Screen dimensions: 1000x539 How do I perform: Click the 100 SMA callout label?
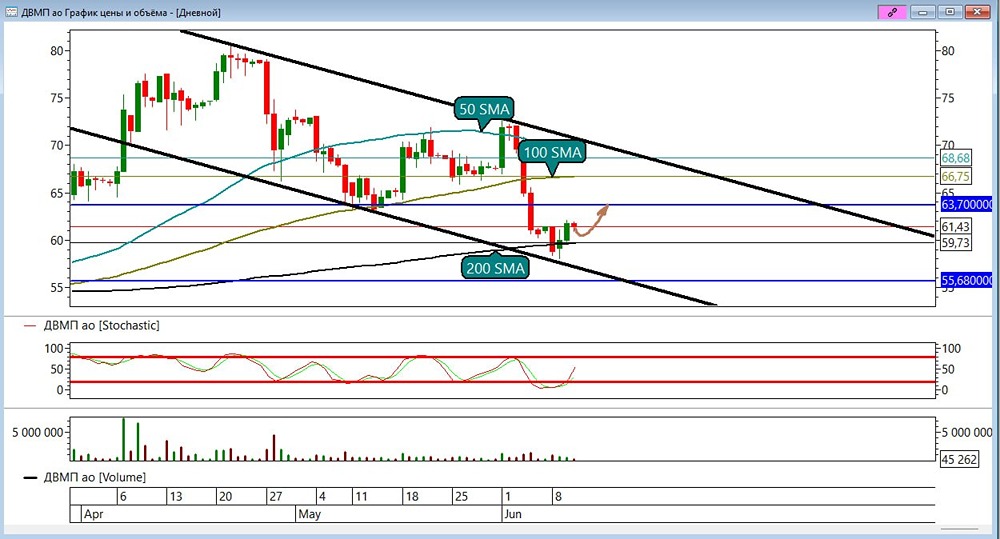552,152
